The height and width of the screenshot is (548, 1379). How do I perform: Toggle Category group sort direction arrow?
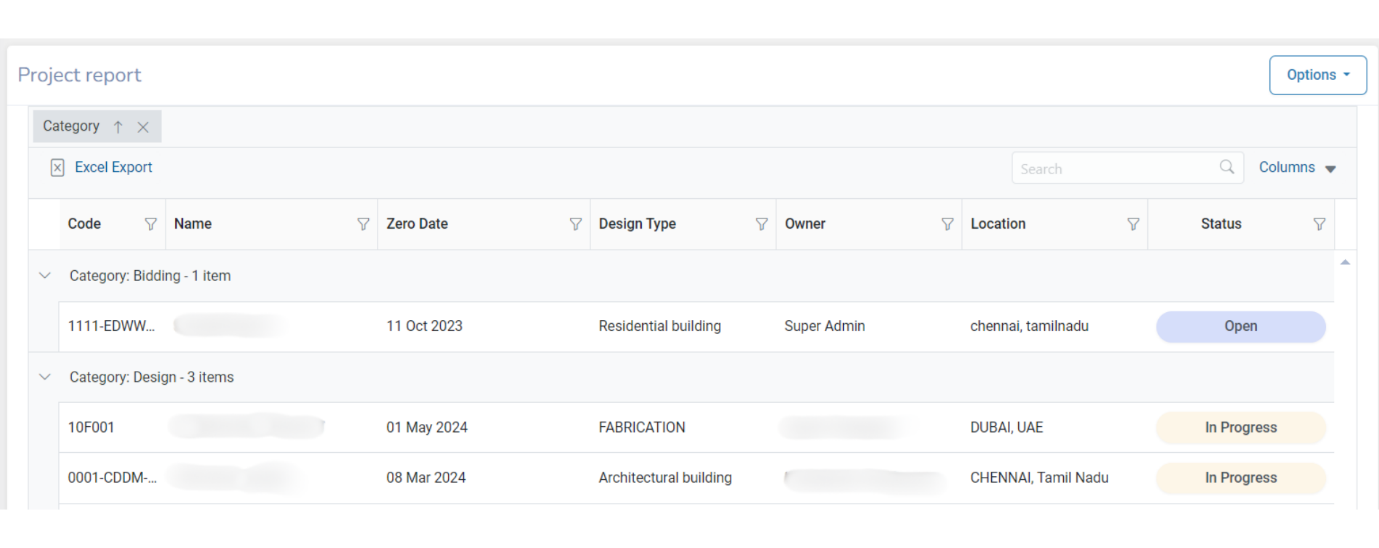coord(118,127)
